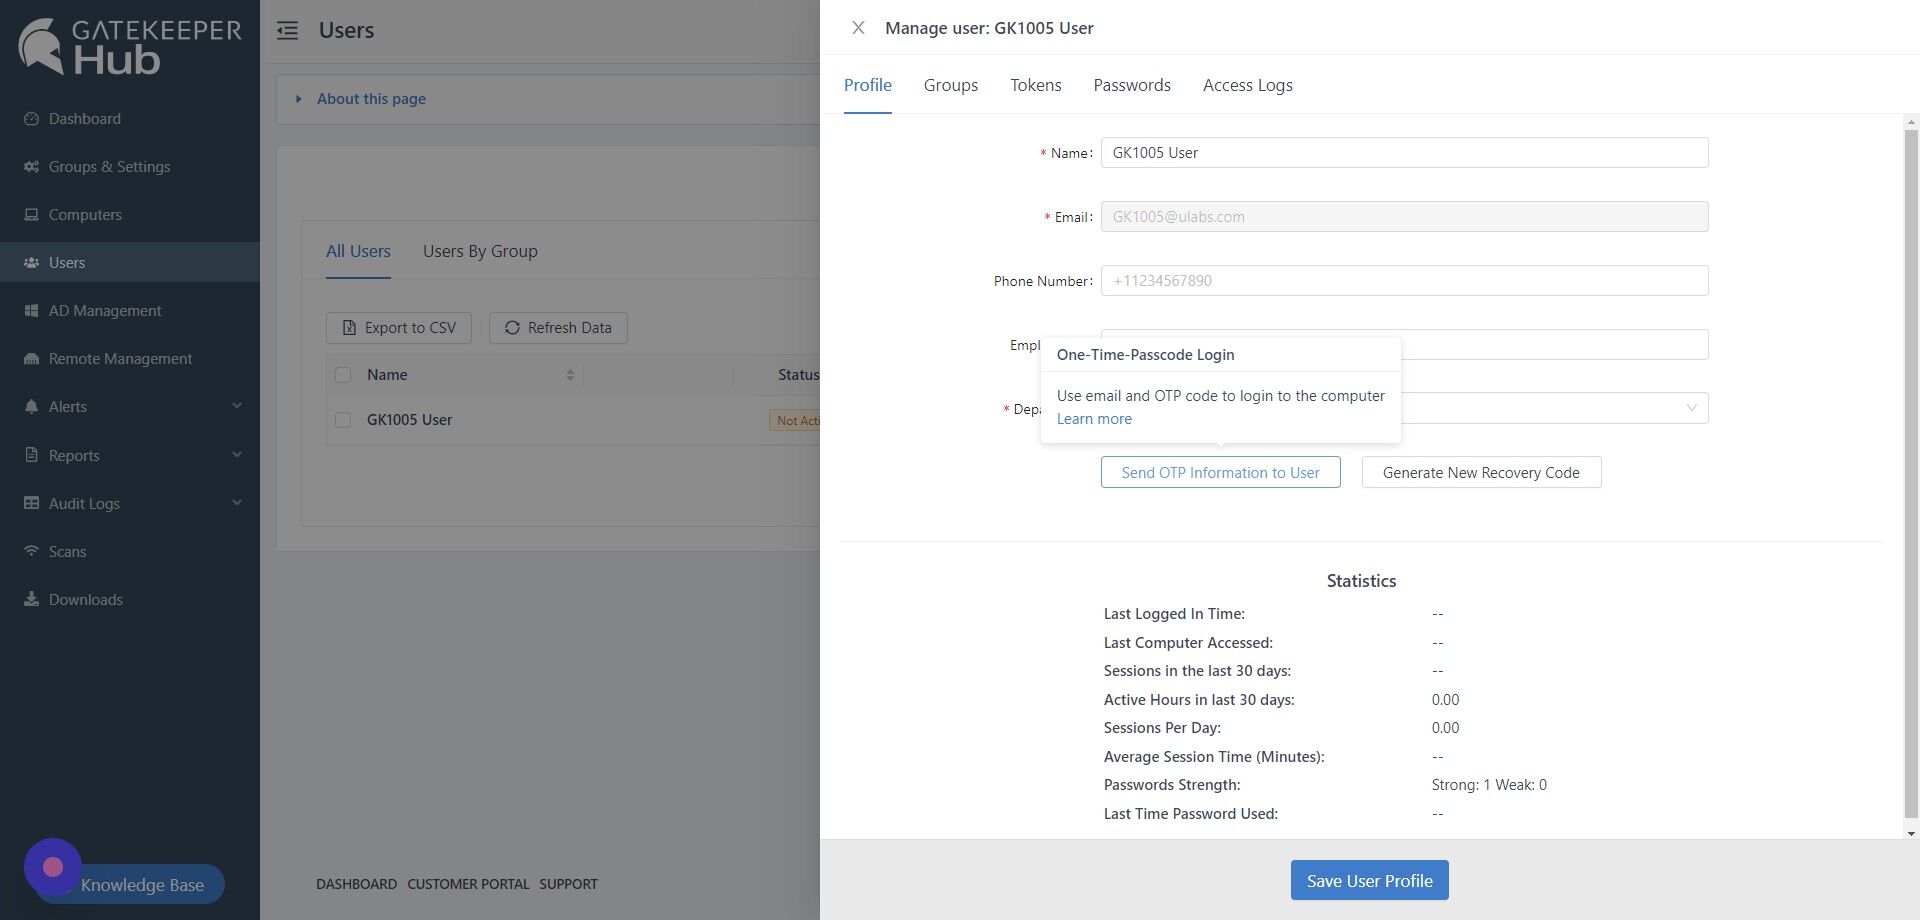Switch to the Passwords tab
This screenshot has width=1920, height=920.
[x=1132, y=85]
